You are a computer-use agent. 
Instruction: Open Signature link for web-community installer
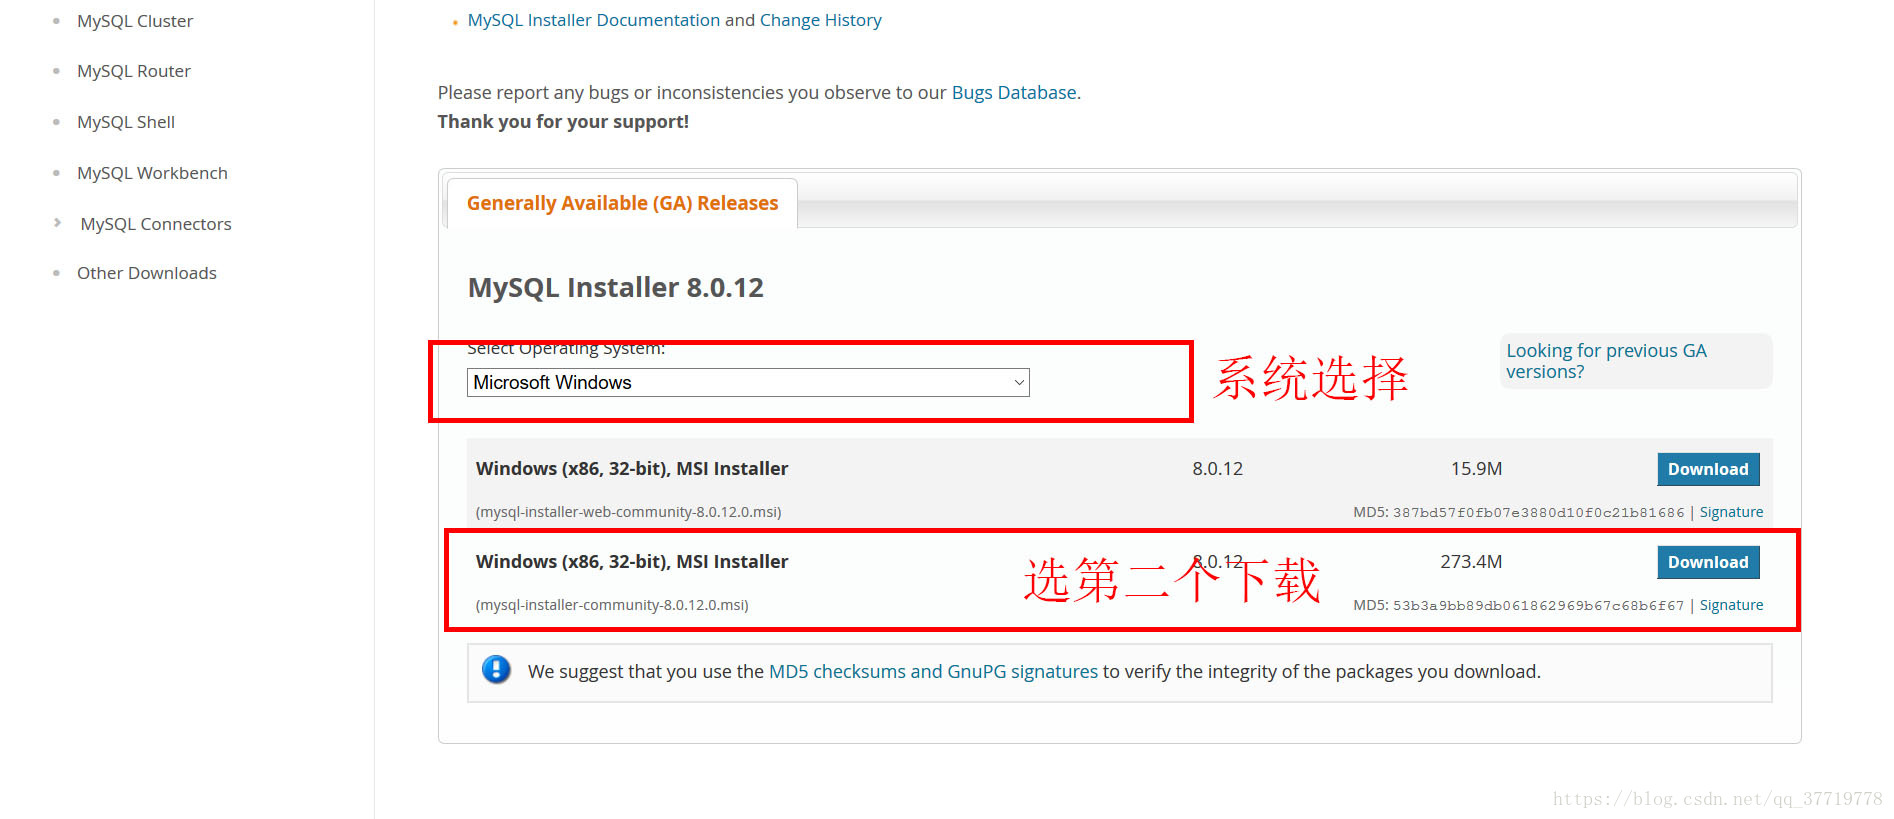point(1731,512)
